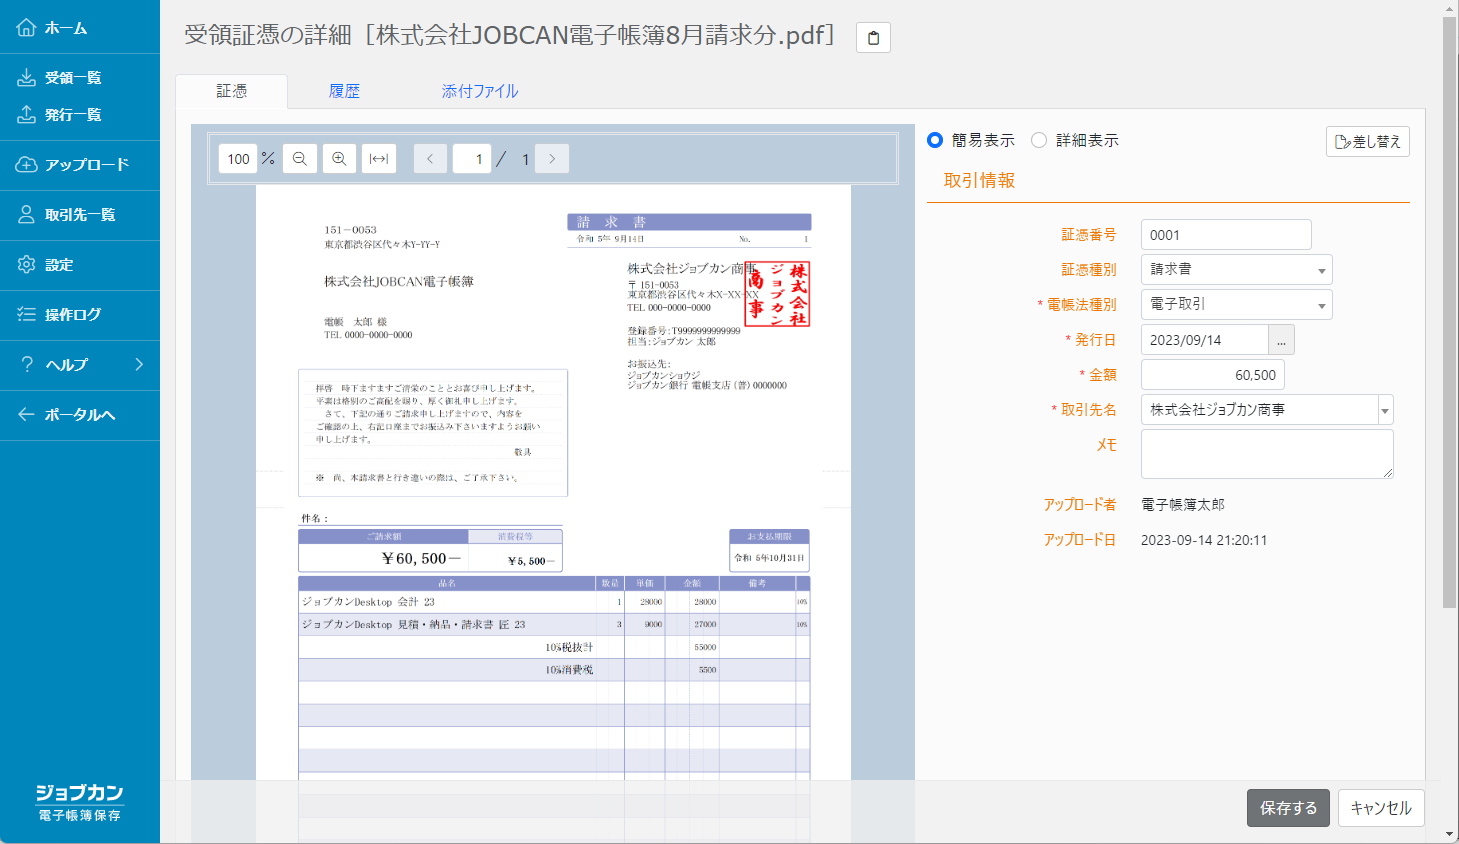The image size is (1459, 844).
Task: Click the fit-to-width icon in viewer toolbar
Action: point(379,159)
